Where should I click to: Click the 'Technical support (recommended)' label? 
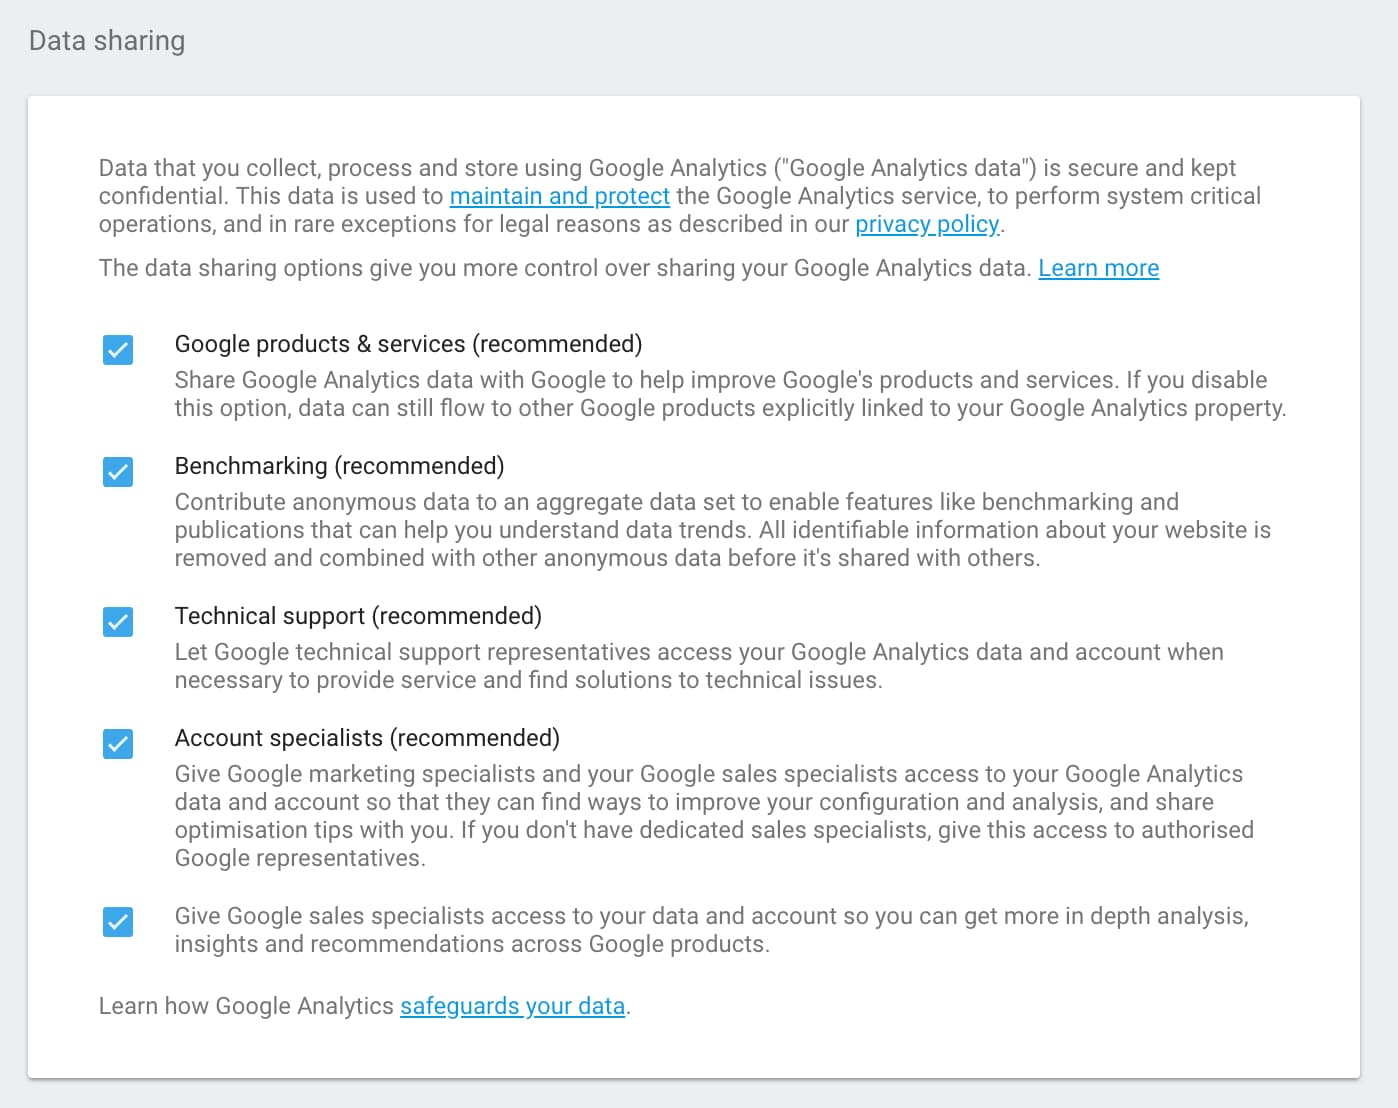(359, 616)
